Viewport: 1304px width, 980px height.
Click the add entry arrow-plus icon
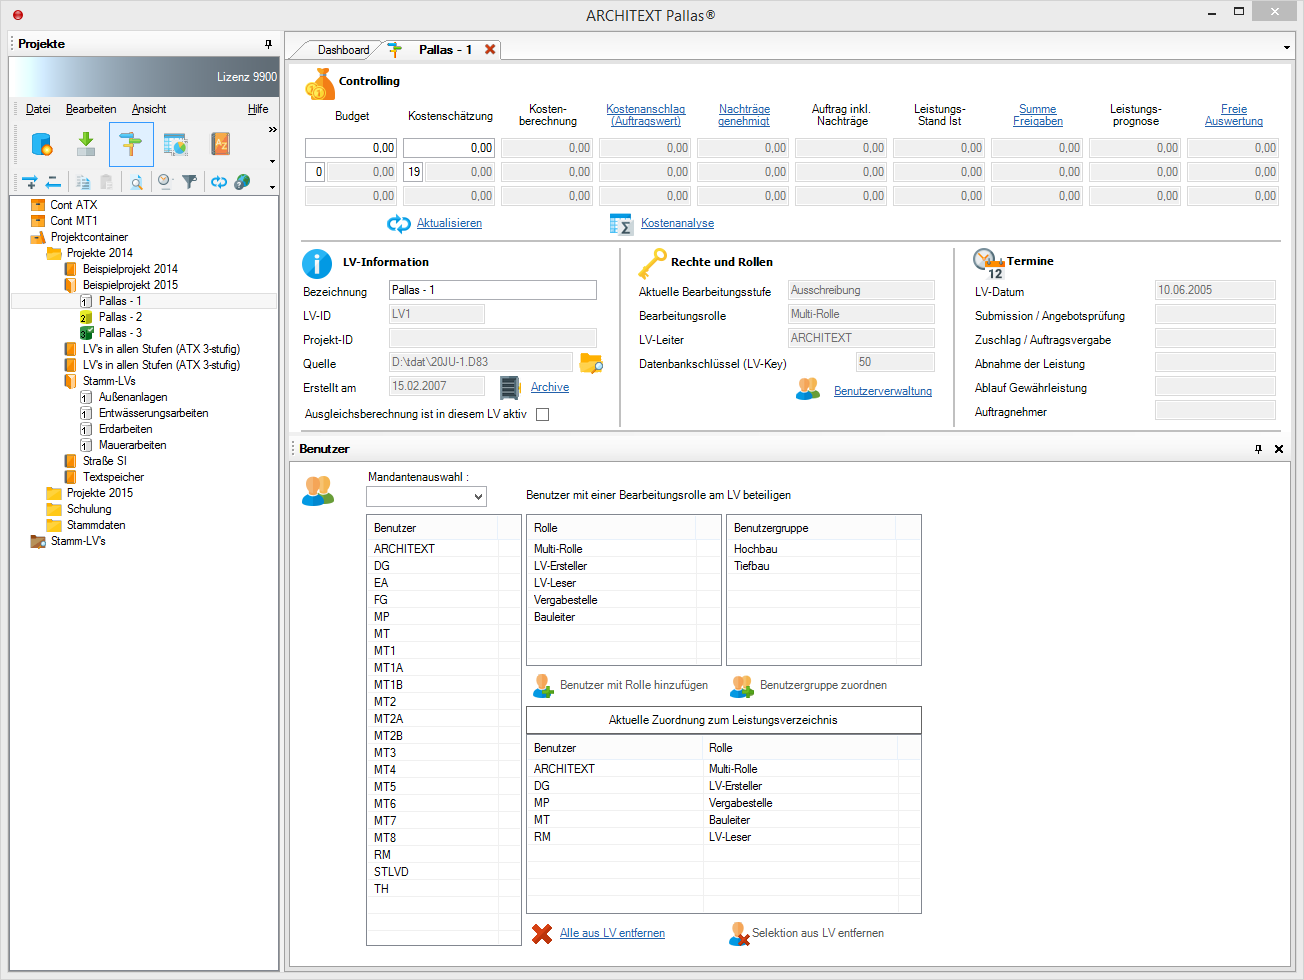(x=30, y=182)
